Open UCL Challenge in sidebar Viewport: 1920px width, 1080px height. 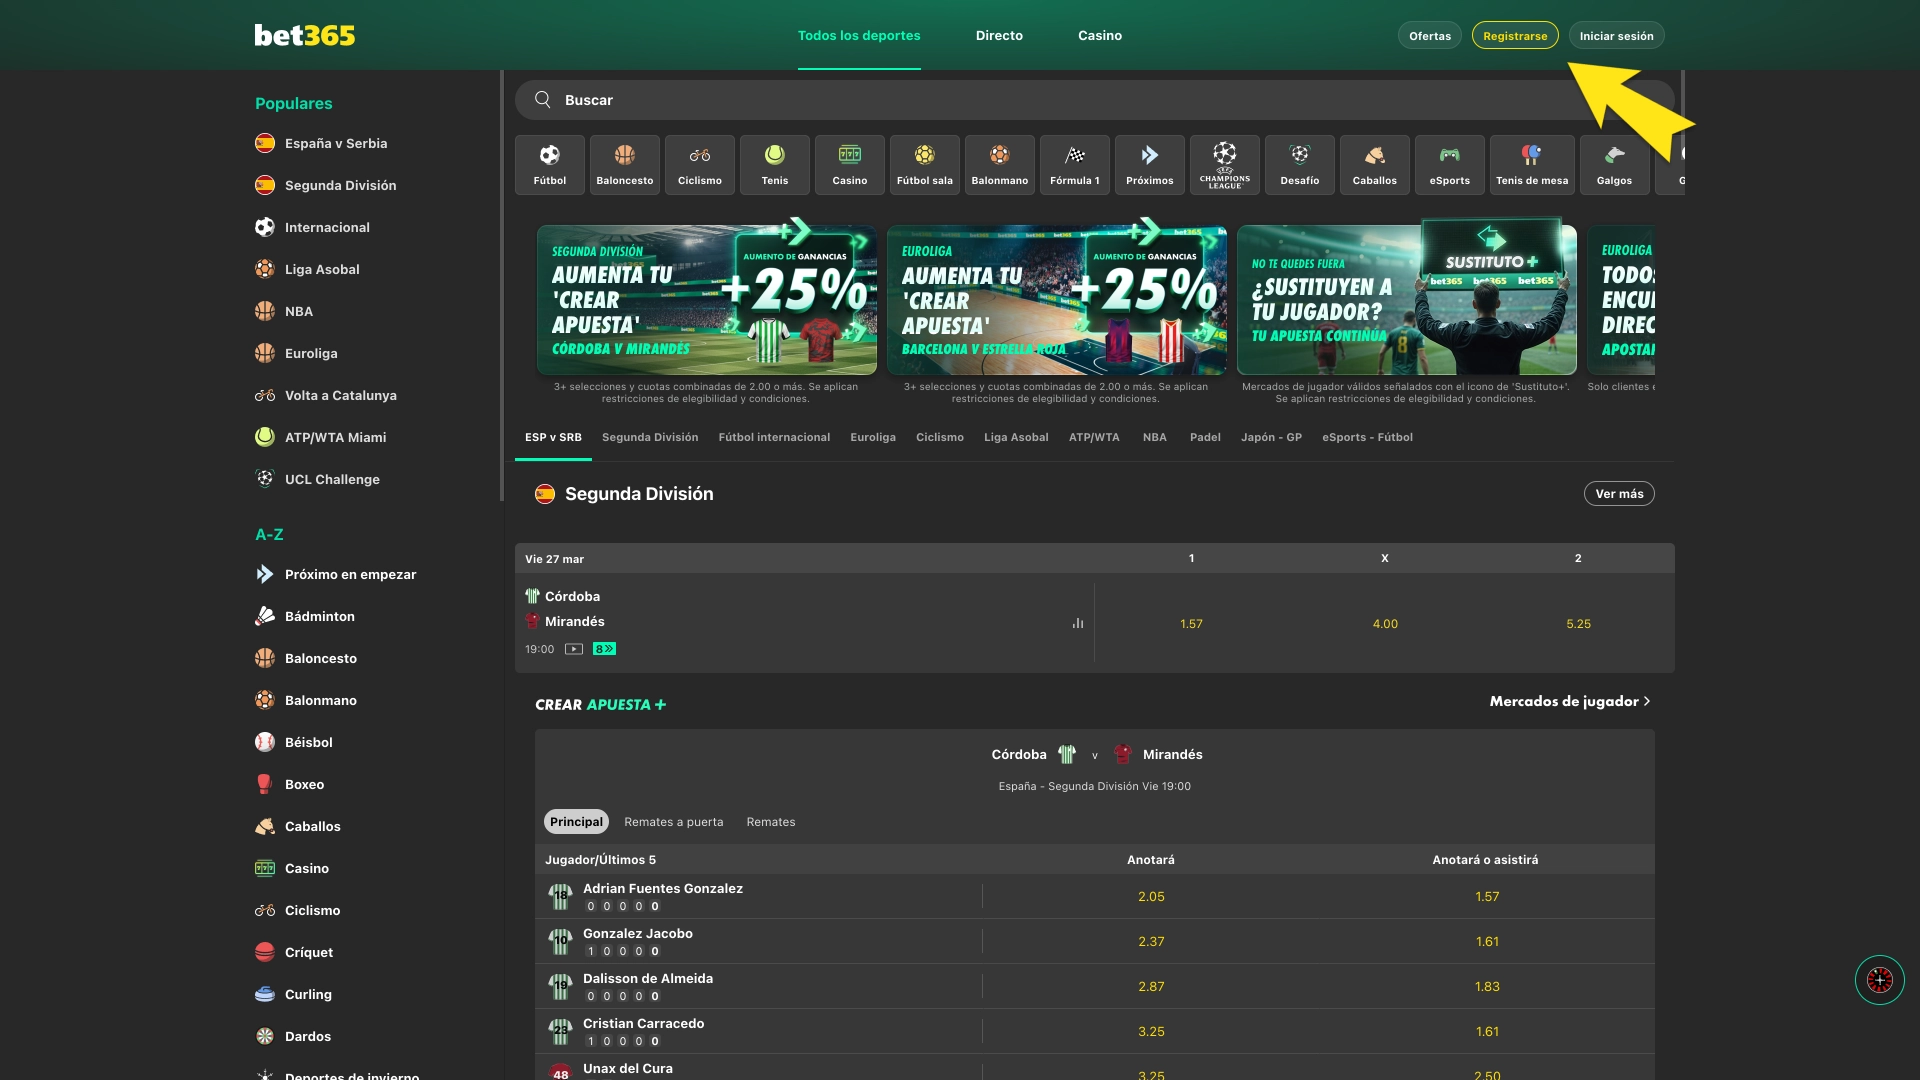pyautogui.click(x=332, y=479)
